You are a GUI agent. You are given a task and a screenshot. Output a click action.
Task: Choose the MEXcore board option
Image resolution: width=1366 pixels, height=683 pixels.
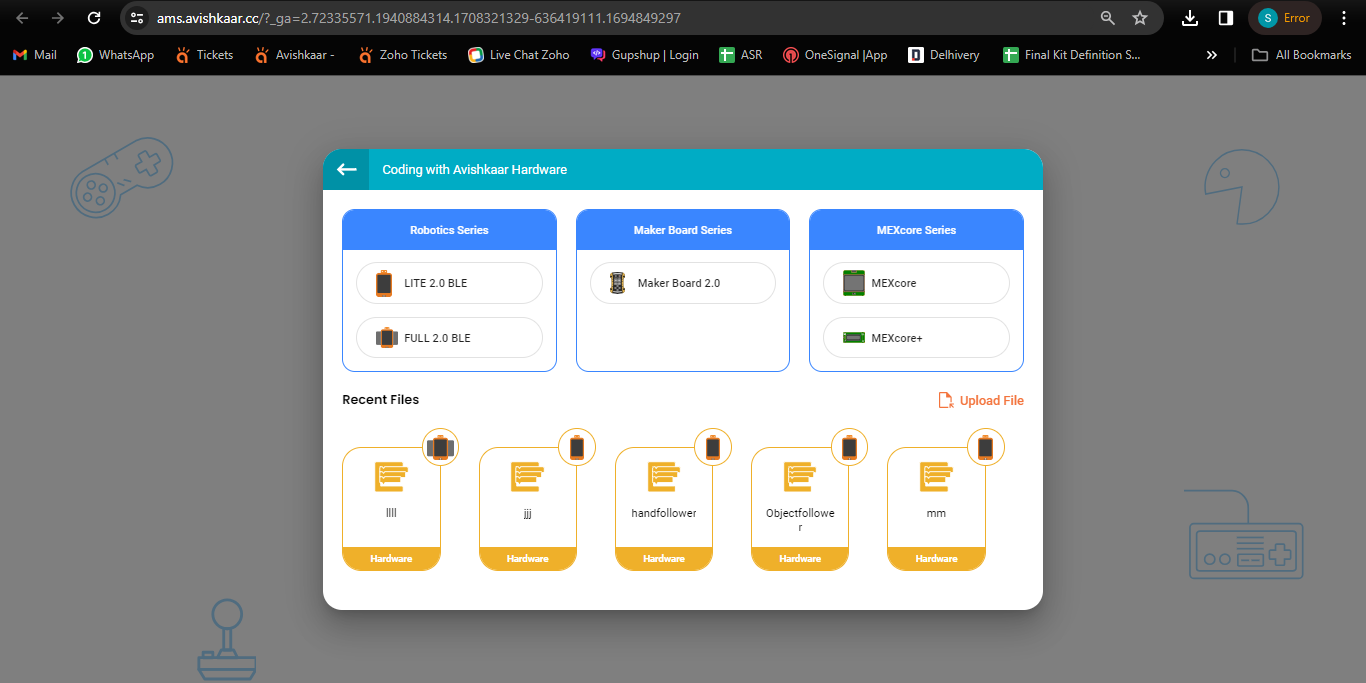pos(916,283)
